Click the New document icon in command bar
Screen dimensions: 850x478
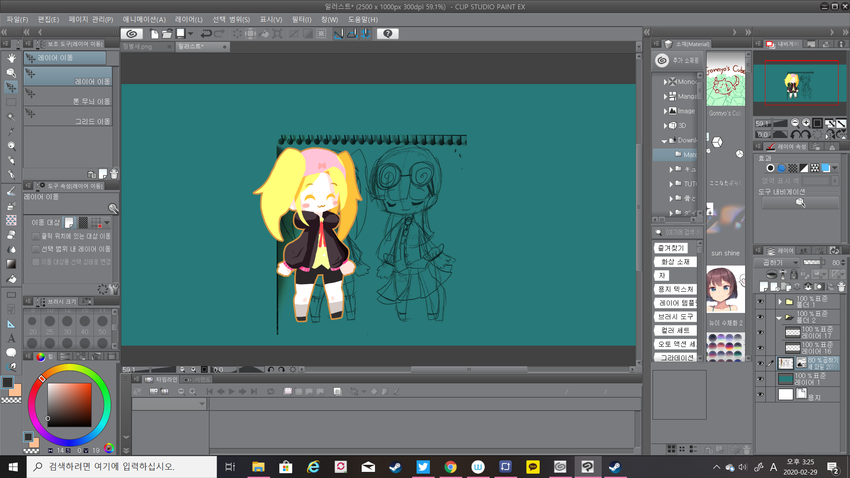pos(154,34)
